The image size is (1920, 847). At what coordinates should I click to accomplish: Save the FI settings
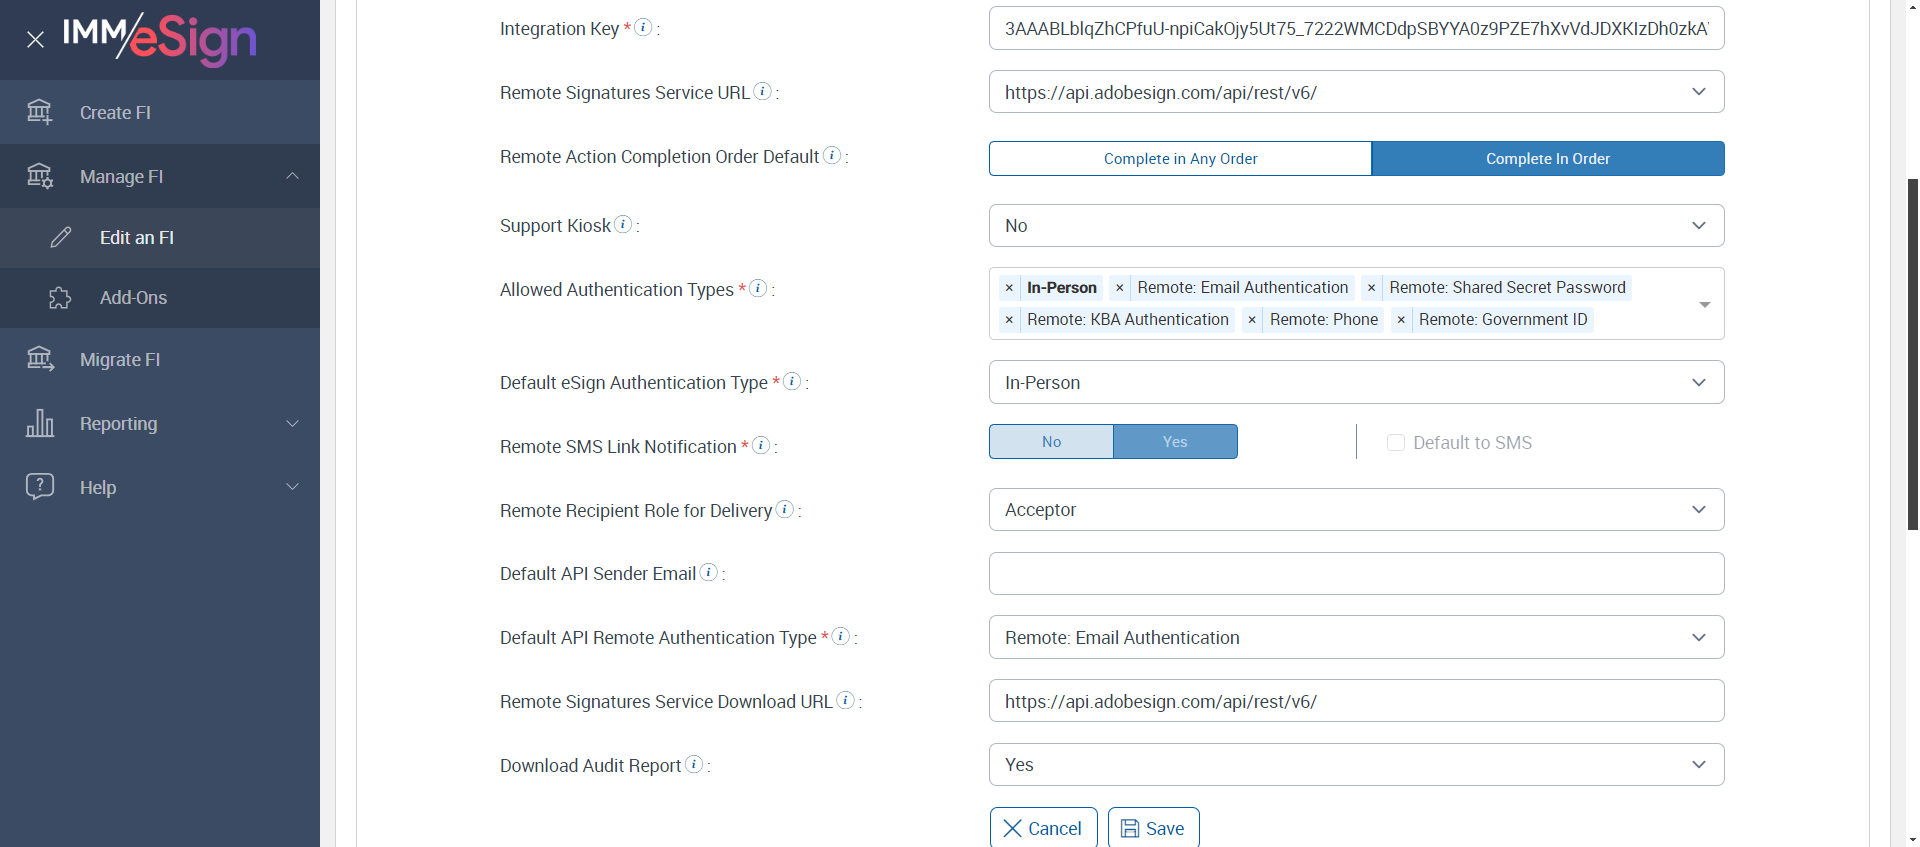[1153, 828]
